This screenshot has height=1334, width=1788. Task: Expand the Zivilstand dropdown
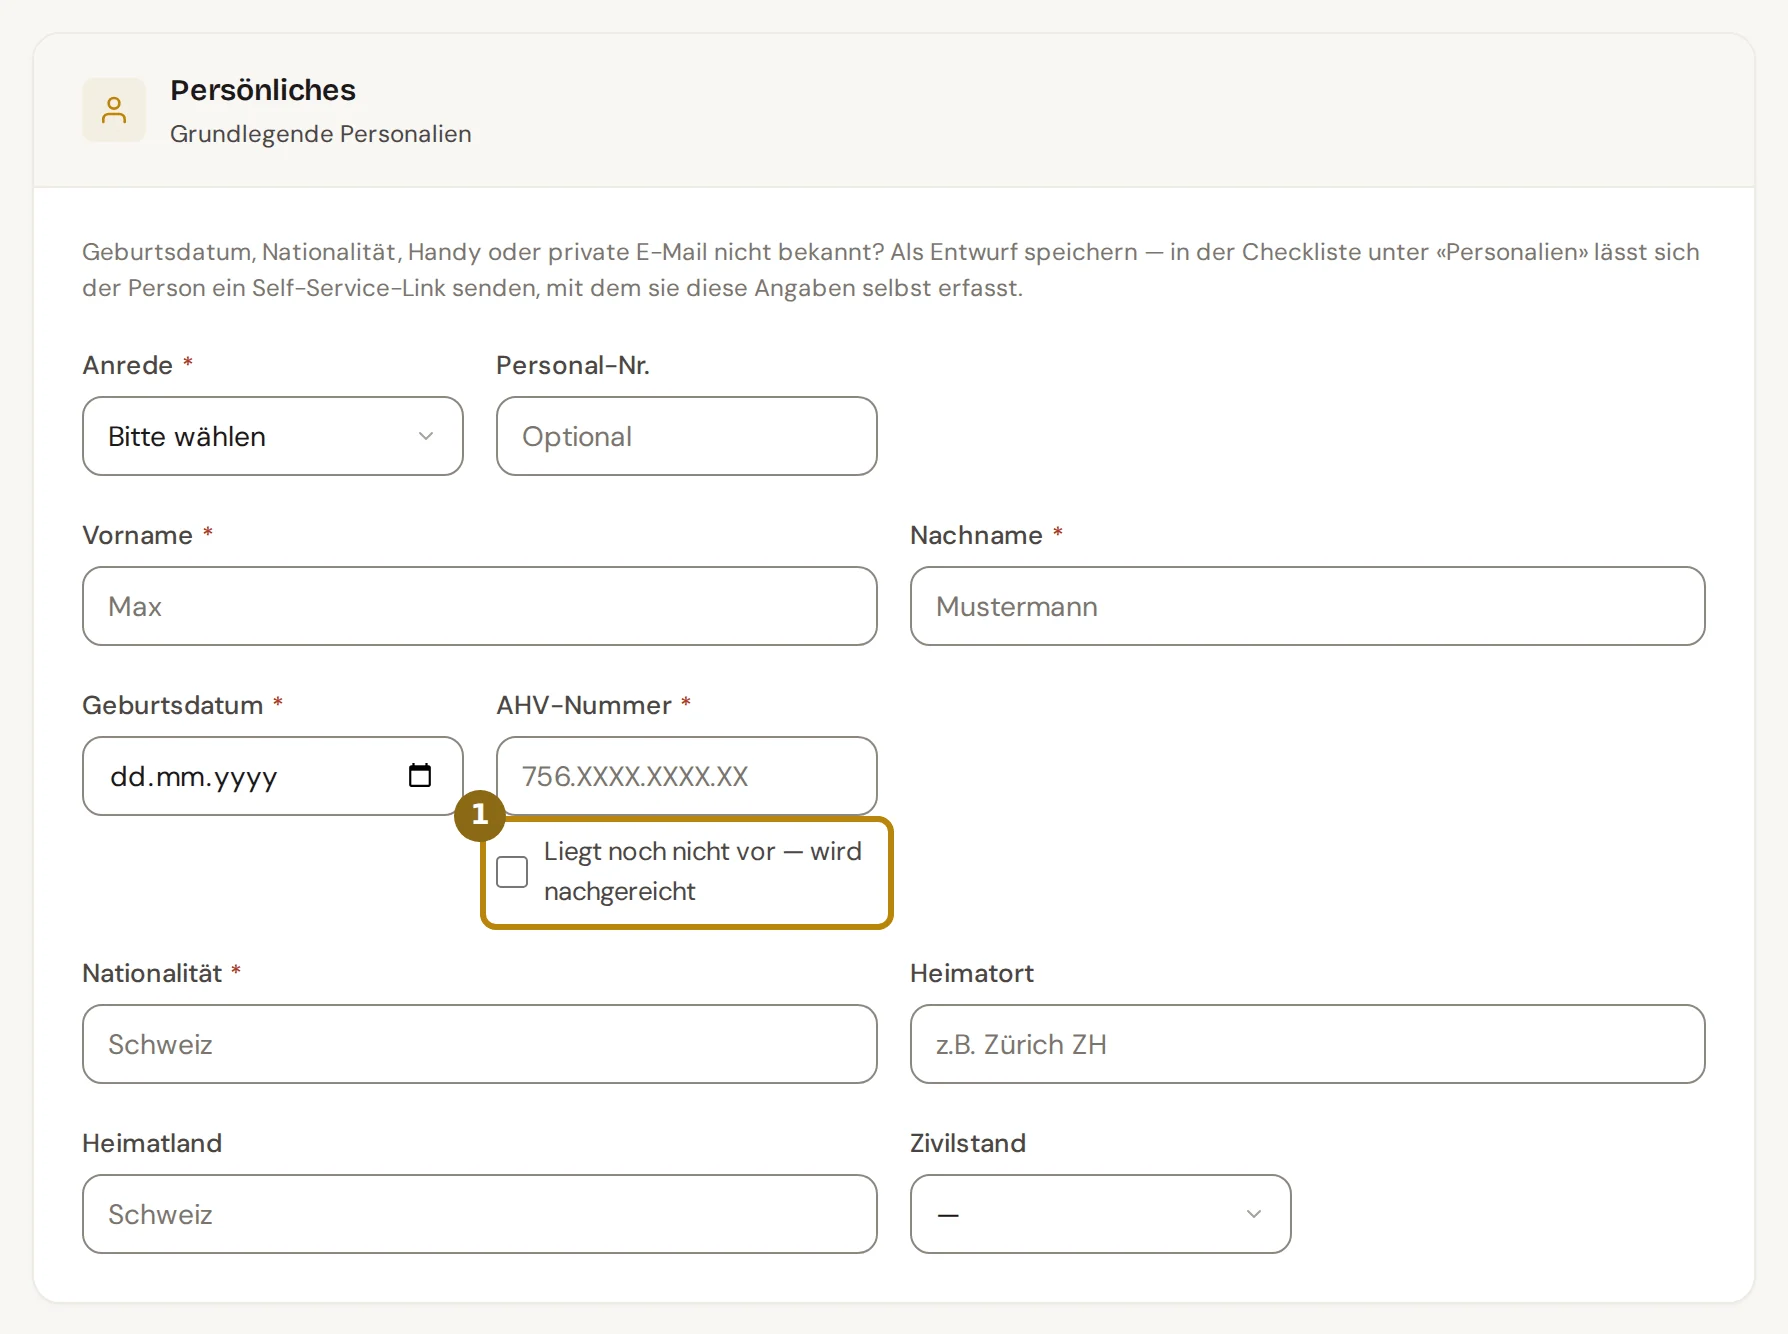(1100, 1214)
